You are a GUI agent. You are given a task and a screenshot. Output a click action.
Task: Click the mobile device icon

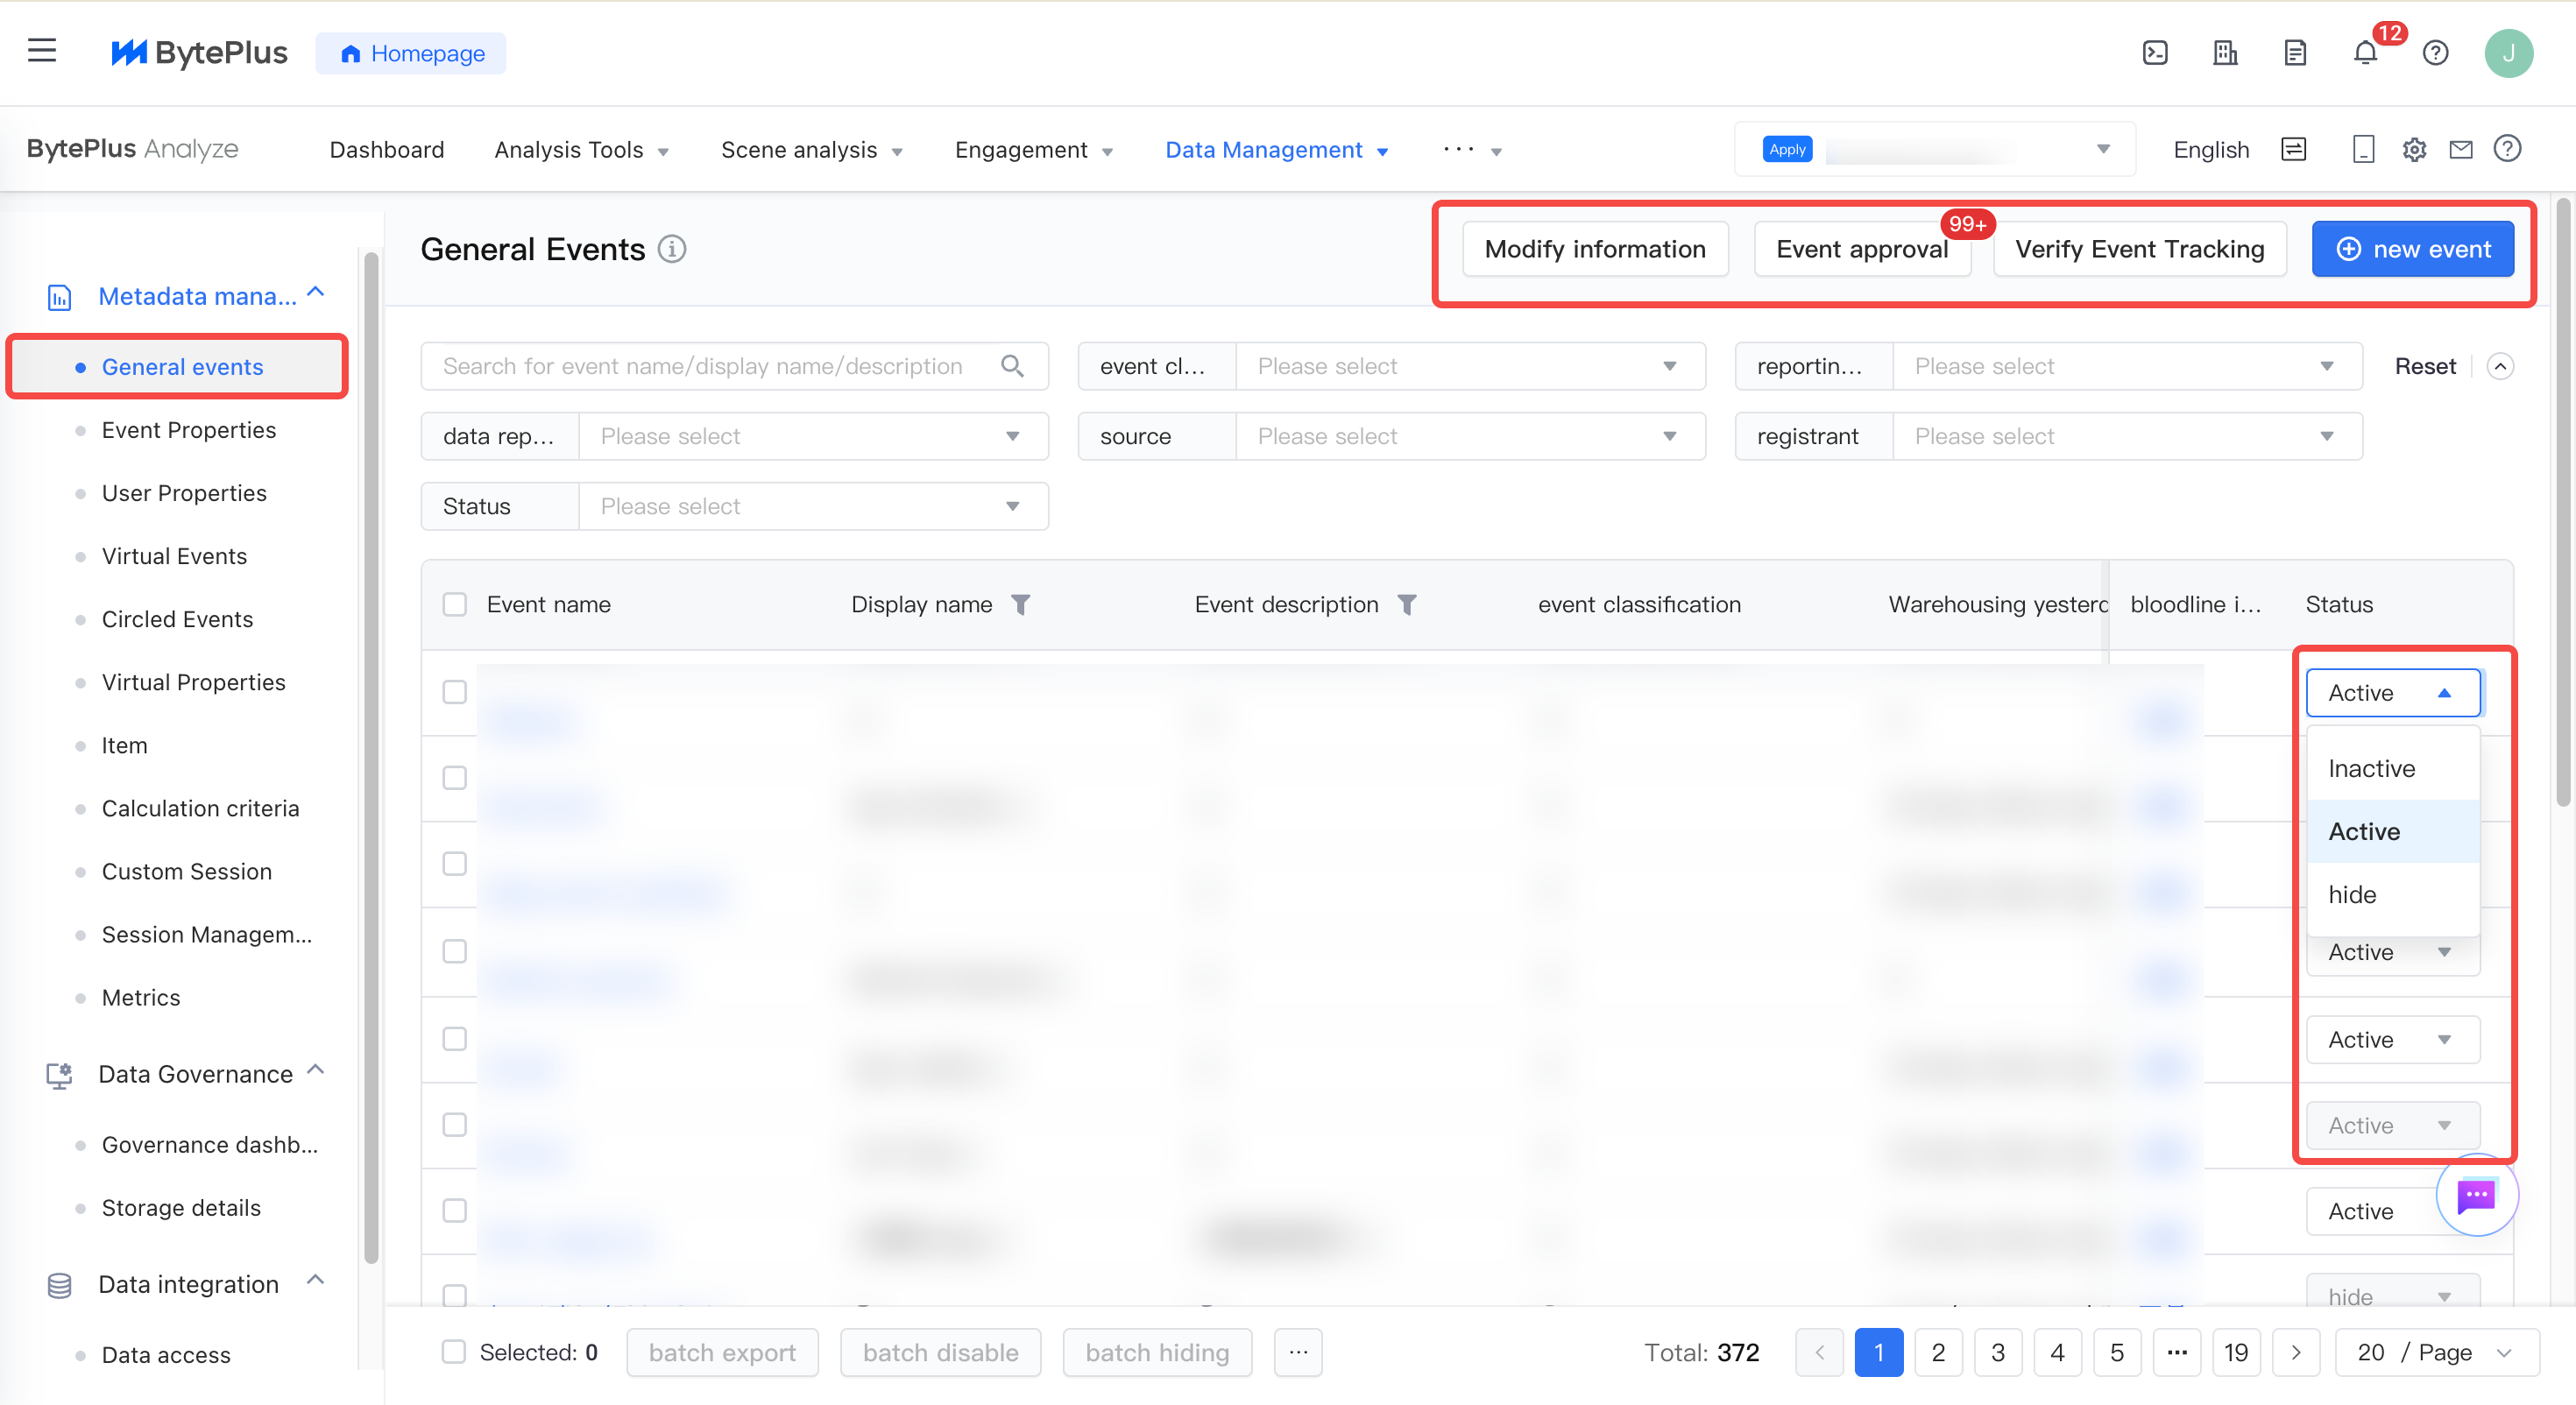[x=2363, y=150]
